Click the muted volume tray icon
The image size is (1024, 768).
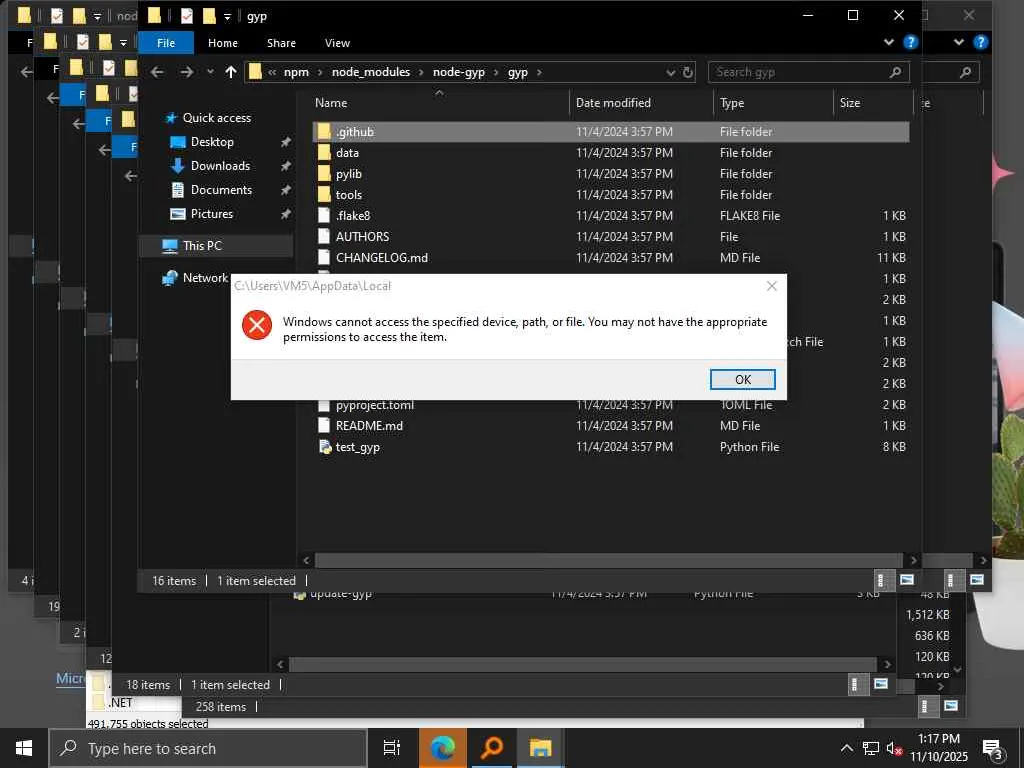894,748
